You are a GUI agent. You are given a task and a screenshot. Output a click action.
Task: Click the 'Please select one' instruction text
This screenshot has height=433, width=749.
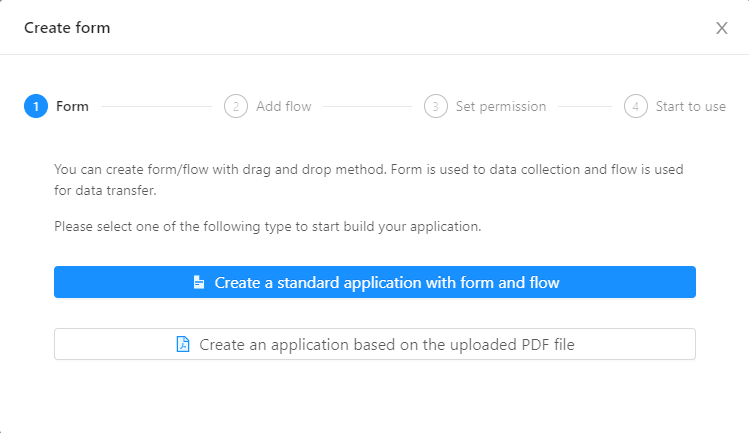click(268, 226)
